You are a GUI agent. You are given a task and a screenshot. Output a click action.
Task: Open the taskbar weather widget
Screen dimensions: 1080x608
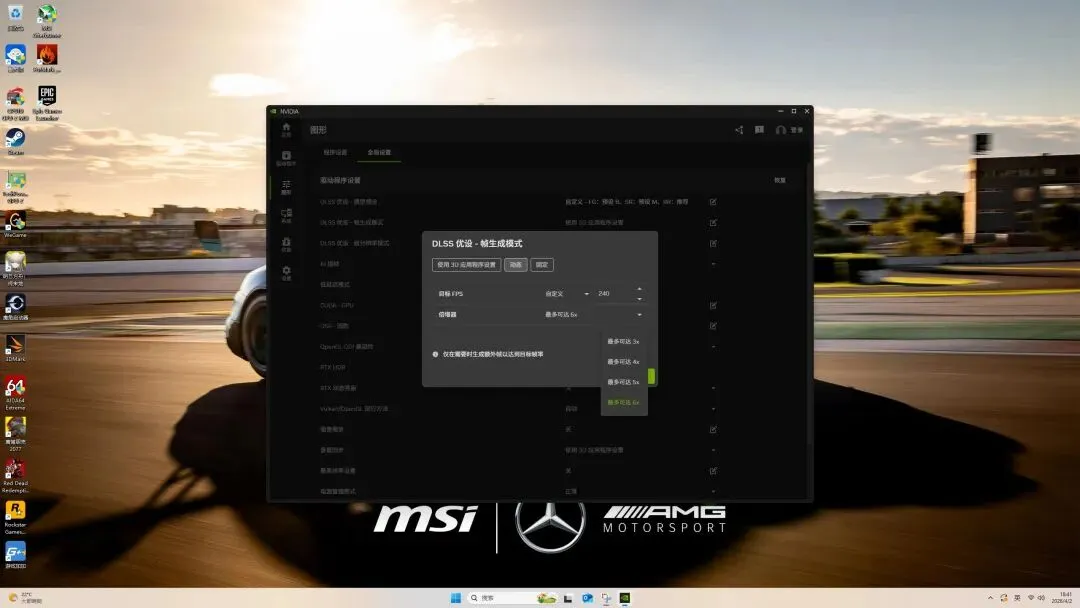[x=25, y=598]
